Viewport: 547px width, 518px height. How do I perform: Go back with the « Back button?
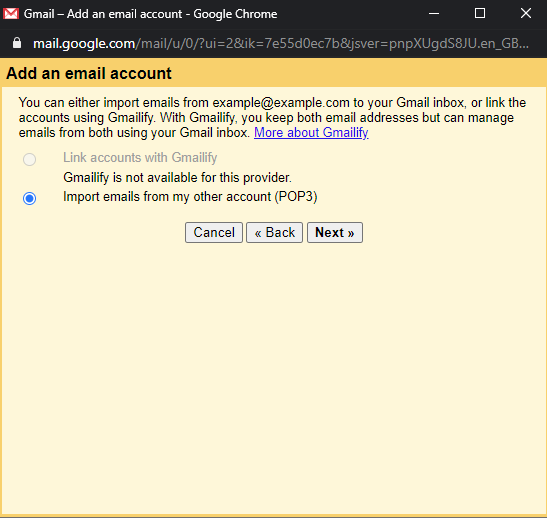pos(275,232)
